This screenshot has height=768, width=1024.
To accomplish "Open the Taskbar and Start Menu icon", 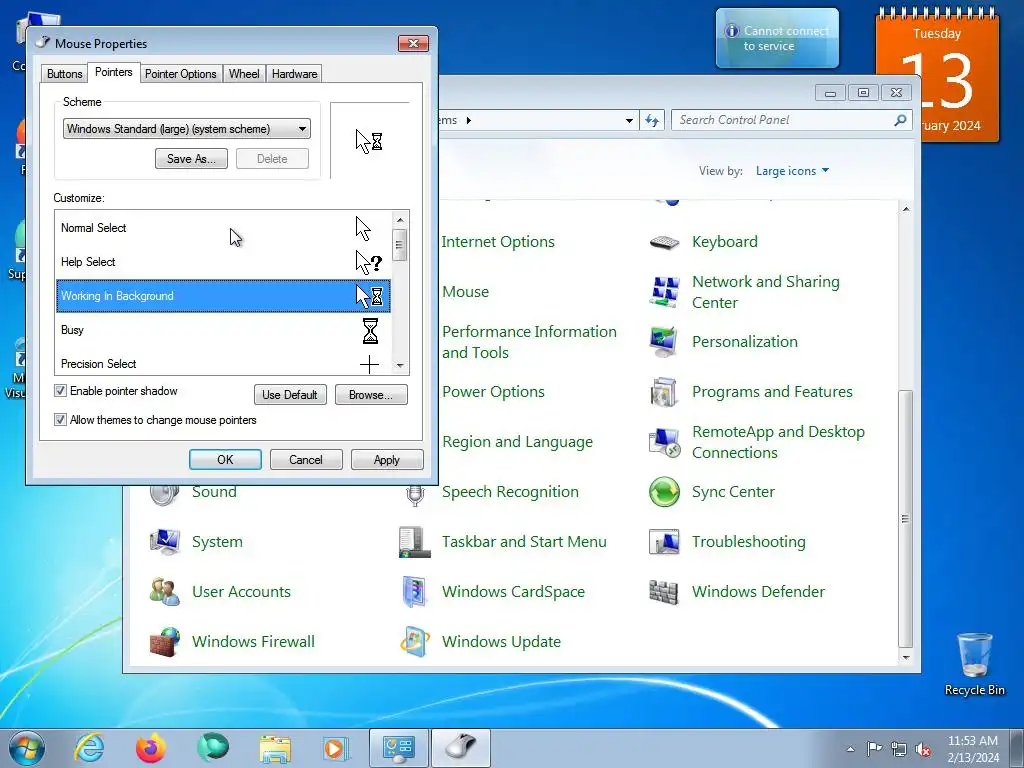I will coord(415,541).
